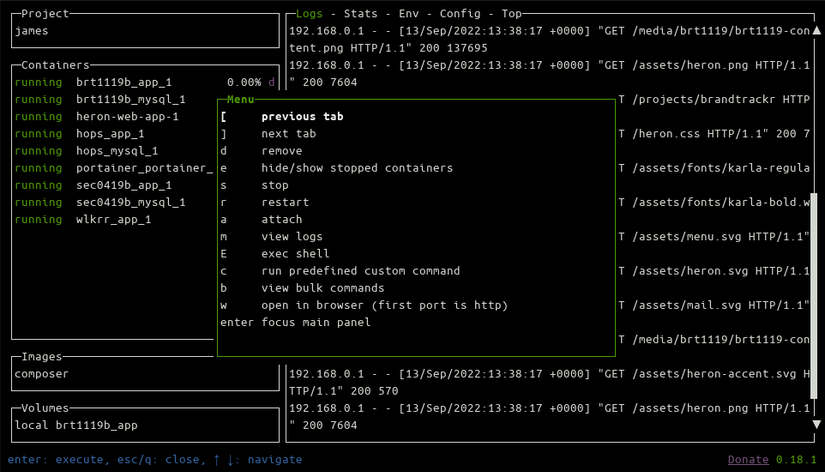
Task: Select 'open in browser' menu entry
Action: pyautogui.click(x=416, y=305)
